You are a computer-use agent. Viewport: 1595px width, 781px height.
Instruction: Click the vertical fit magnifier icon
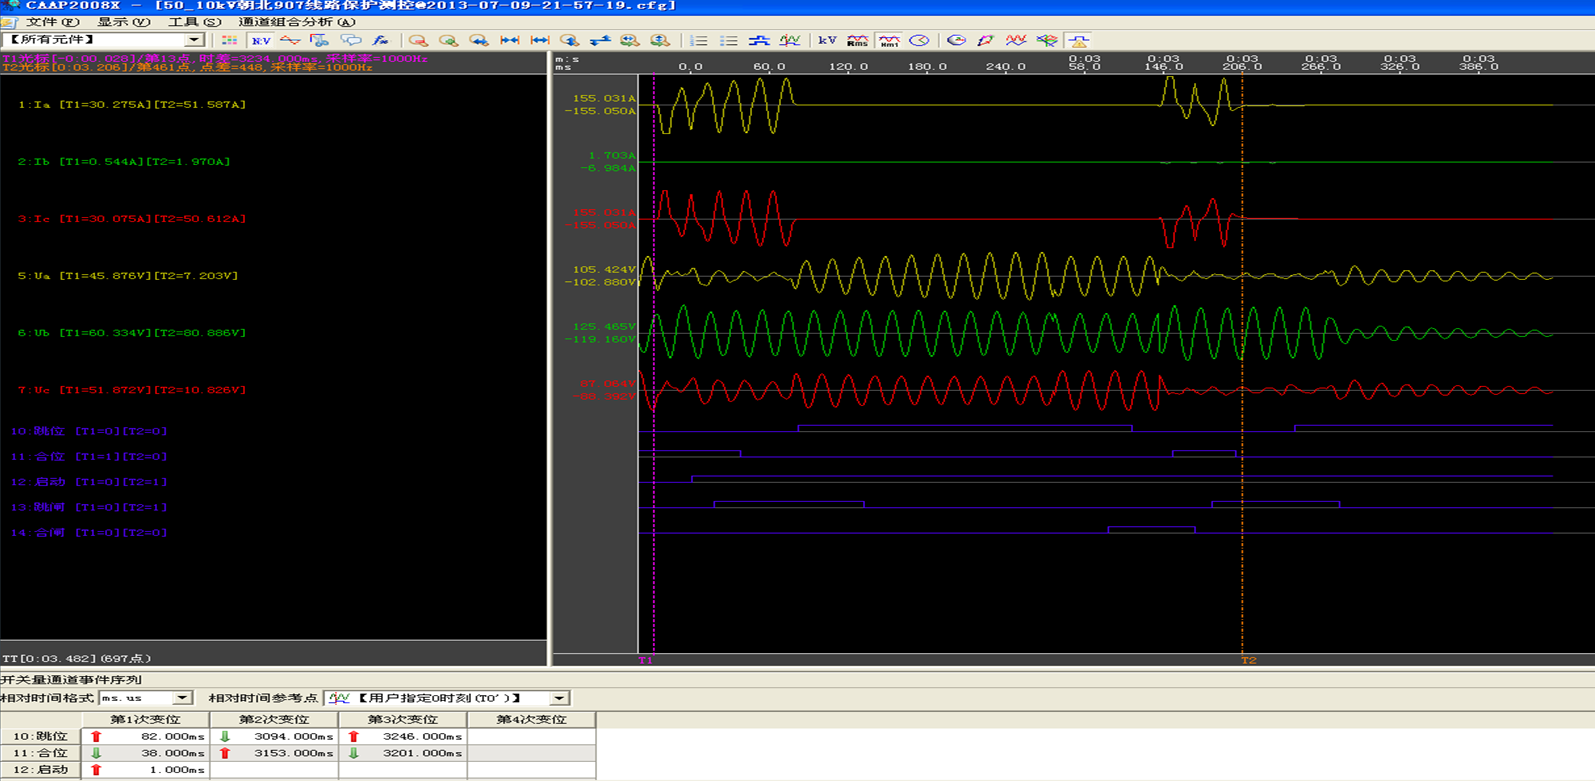pyautogui.click(x=660, y=41)
